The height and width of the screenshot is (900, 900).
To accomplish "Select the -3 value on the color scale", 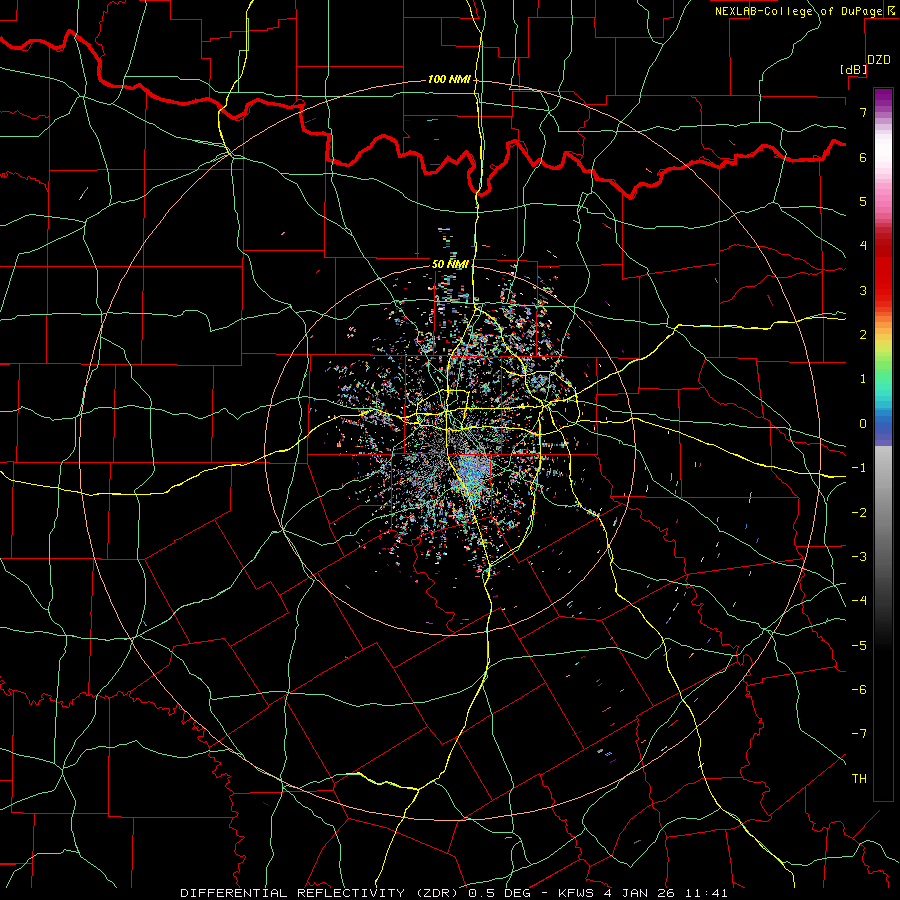I will point(859,557).
